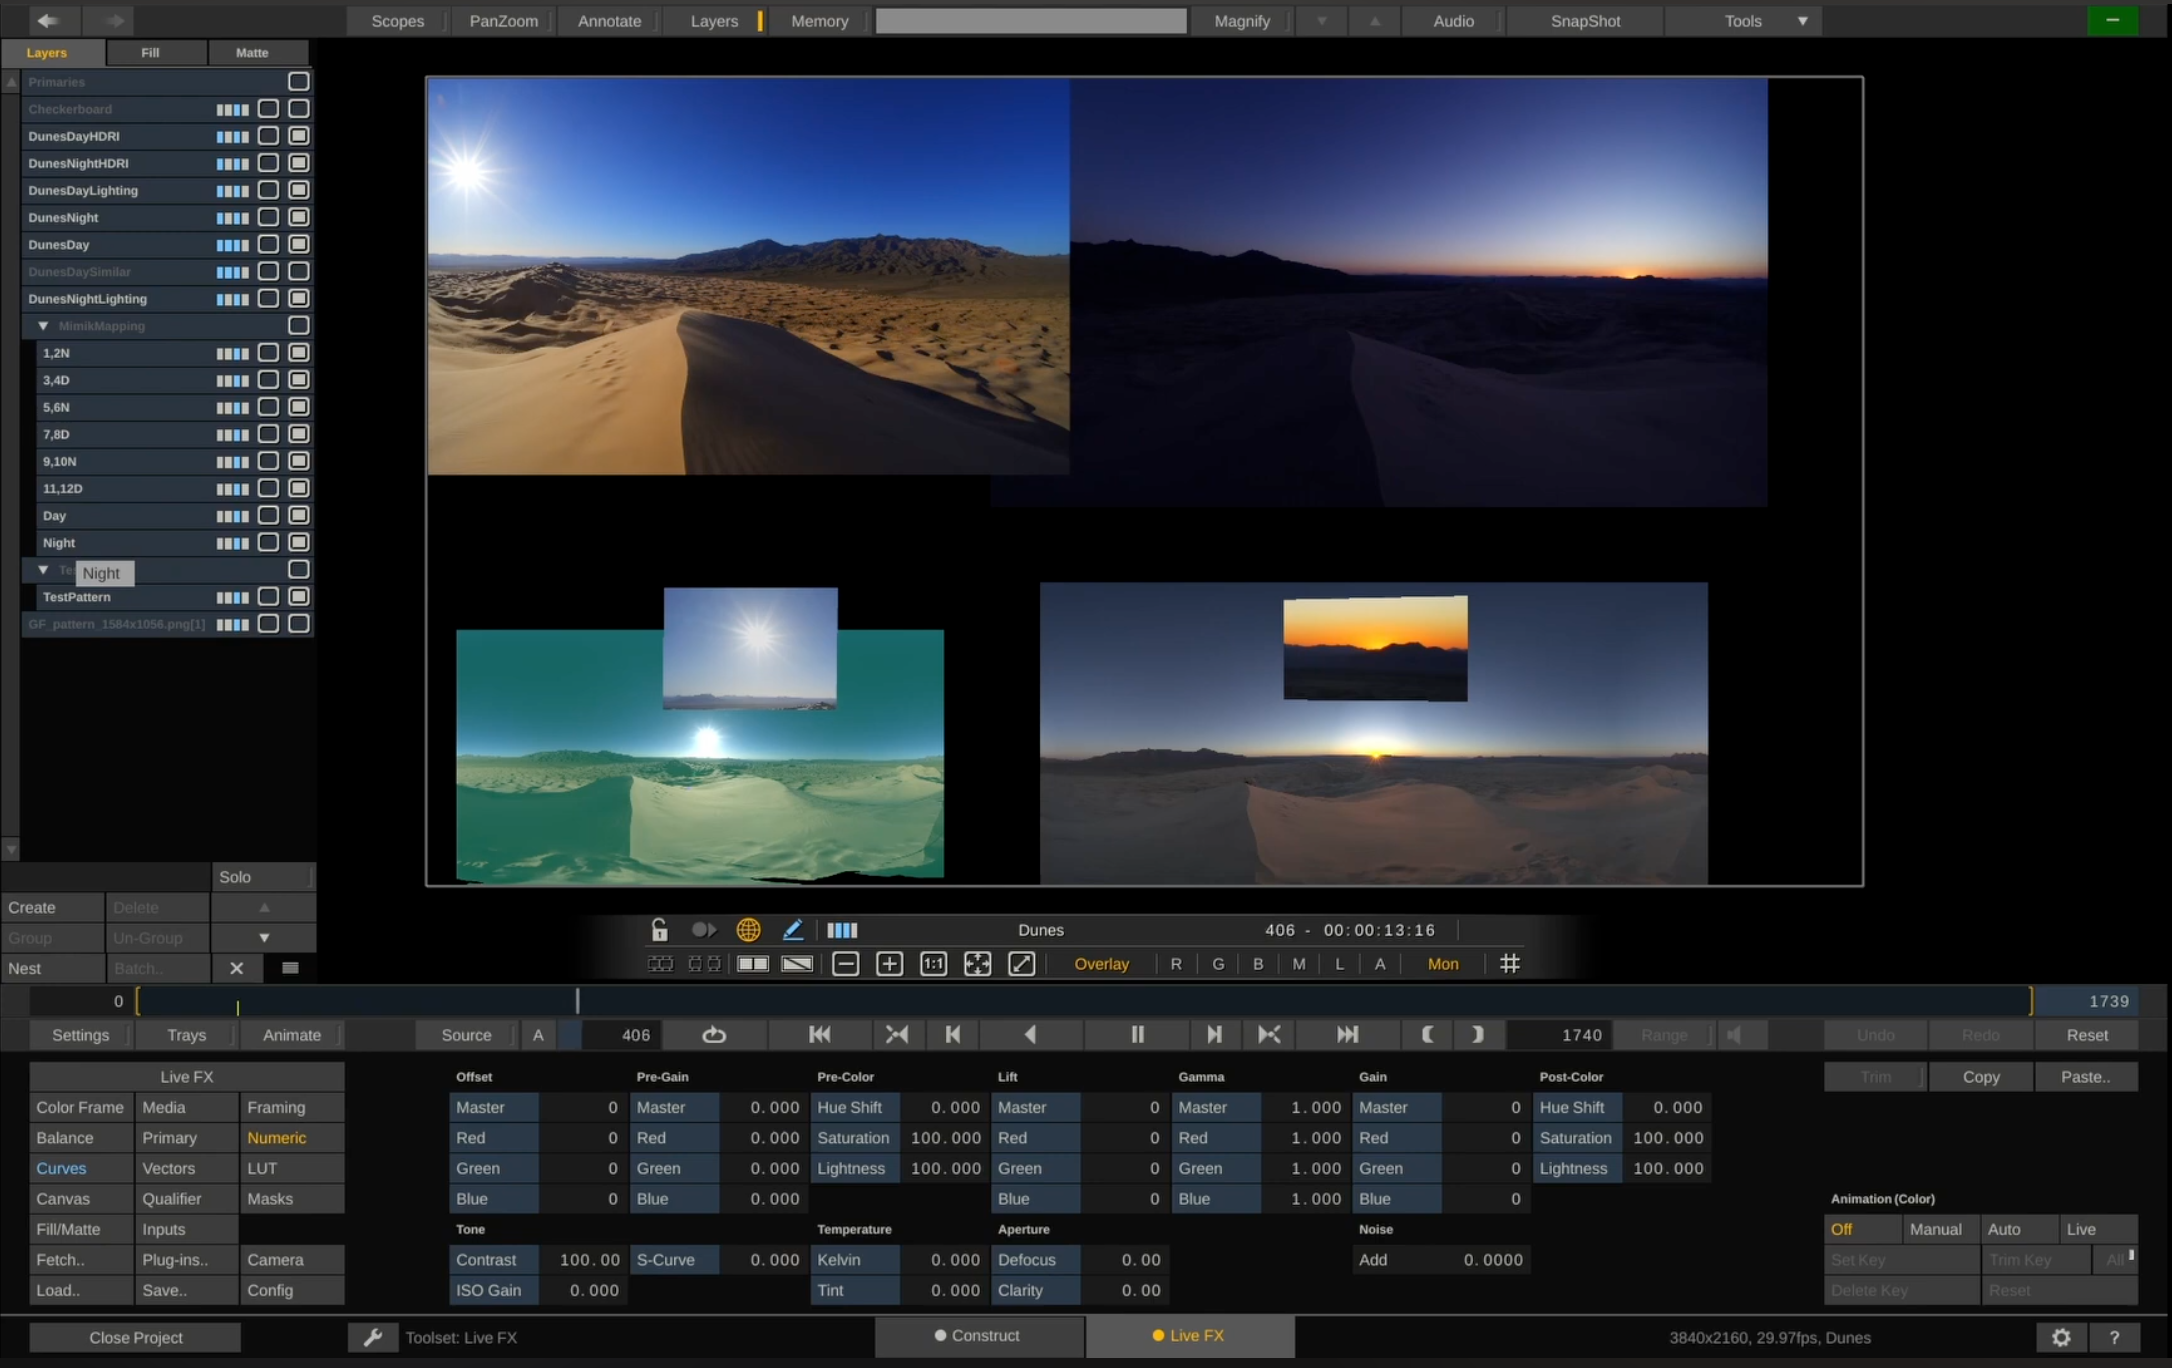Image resolution: width=2172 pixels, height=1368 pixels.
Task: Open the settings gear icon
Action: point(2061,1337)
